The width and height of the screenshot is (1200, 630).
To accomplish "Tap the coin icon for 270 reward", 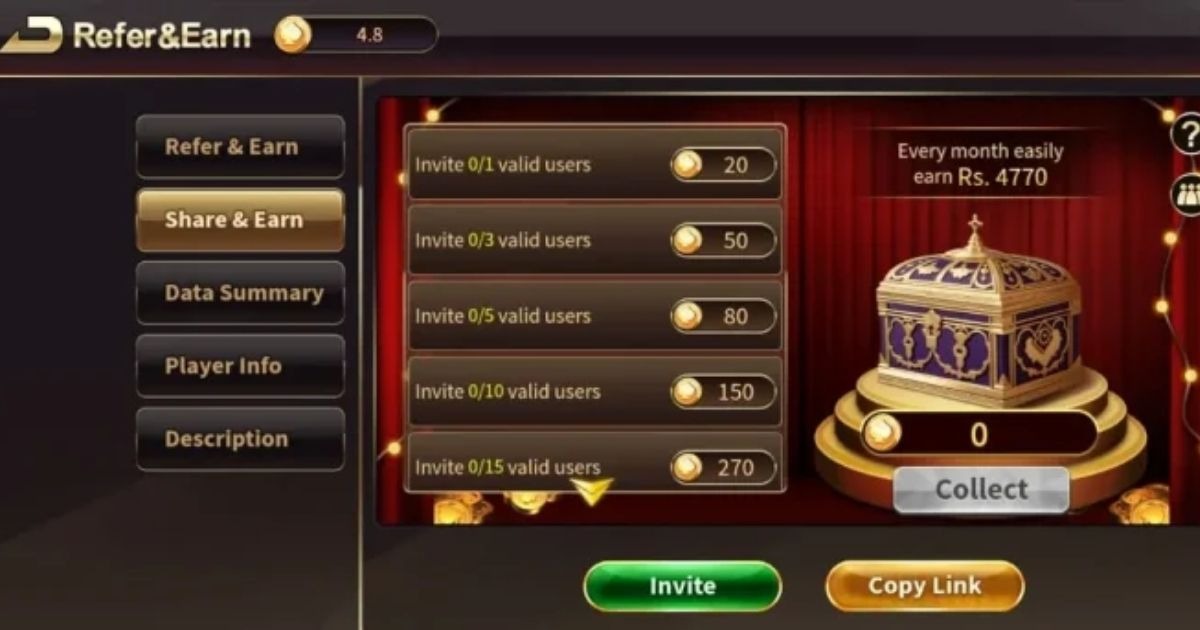I will 687,467.
